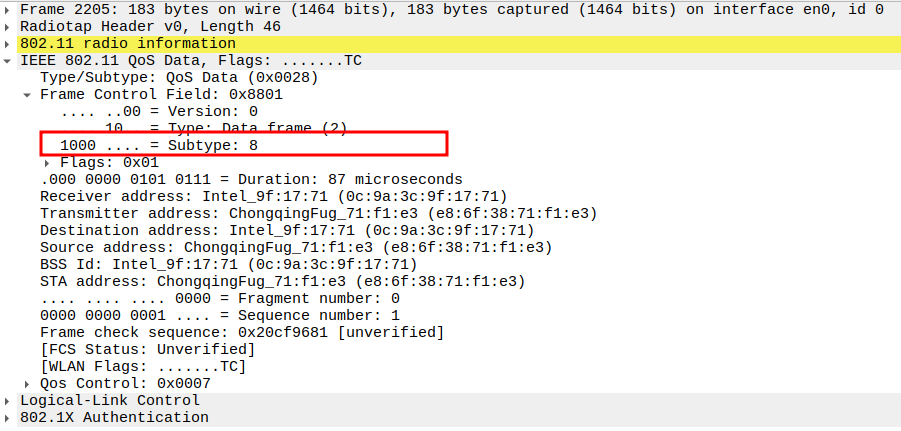Expand the Logical-Link Control section
The height and width of the screenshot is (431, 901).
(9, 400)
